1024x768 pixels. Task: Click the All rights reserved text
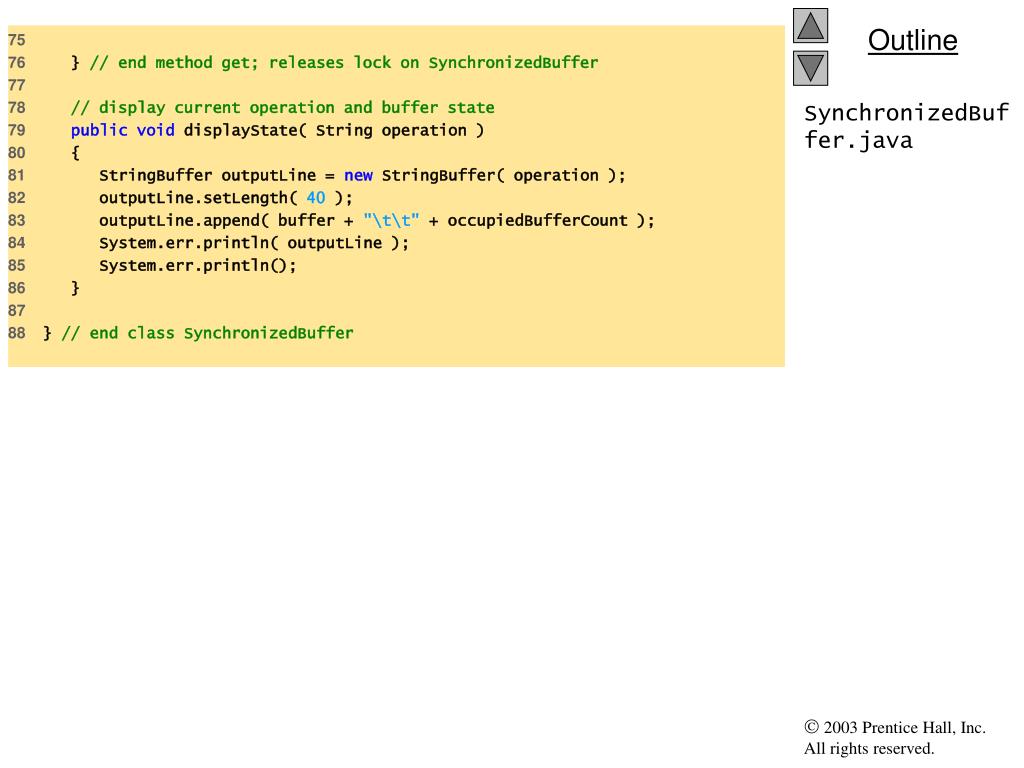[x=869, y=748]
